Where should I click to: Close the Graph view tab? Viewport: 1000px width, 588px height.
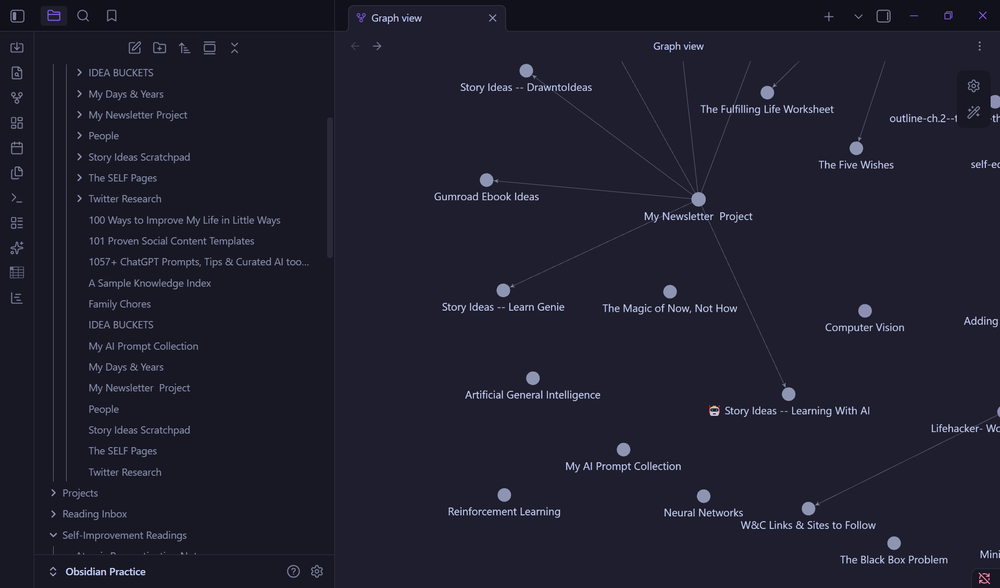tap(492, 18)
